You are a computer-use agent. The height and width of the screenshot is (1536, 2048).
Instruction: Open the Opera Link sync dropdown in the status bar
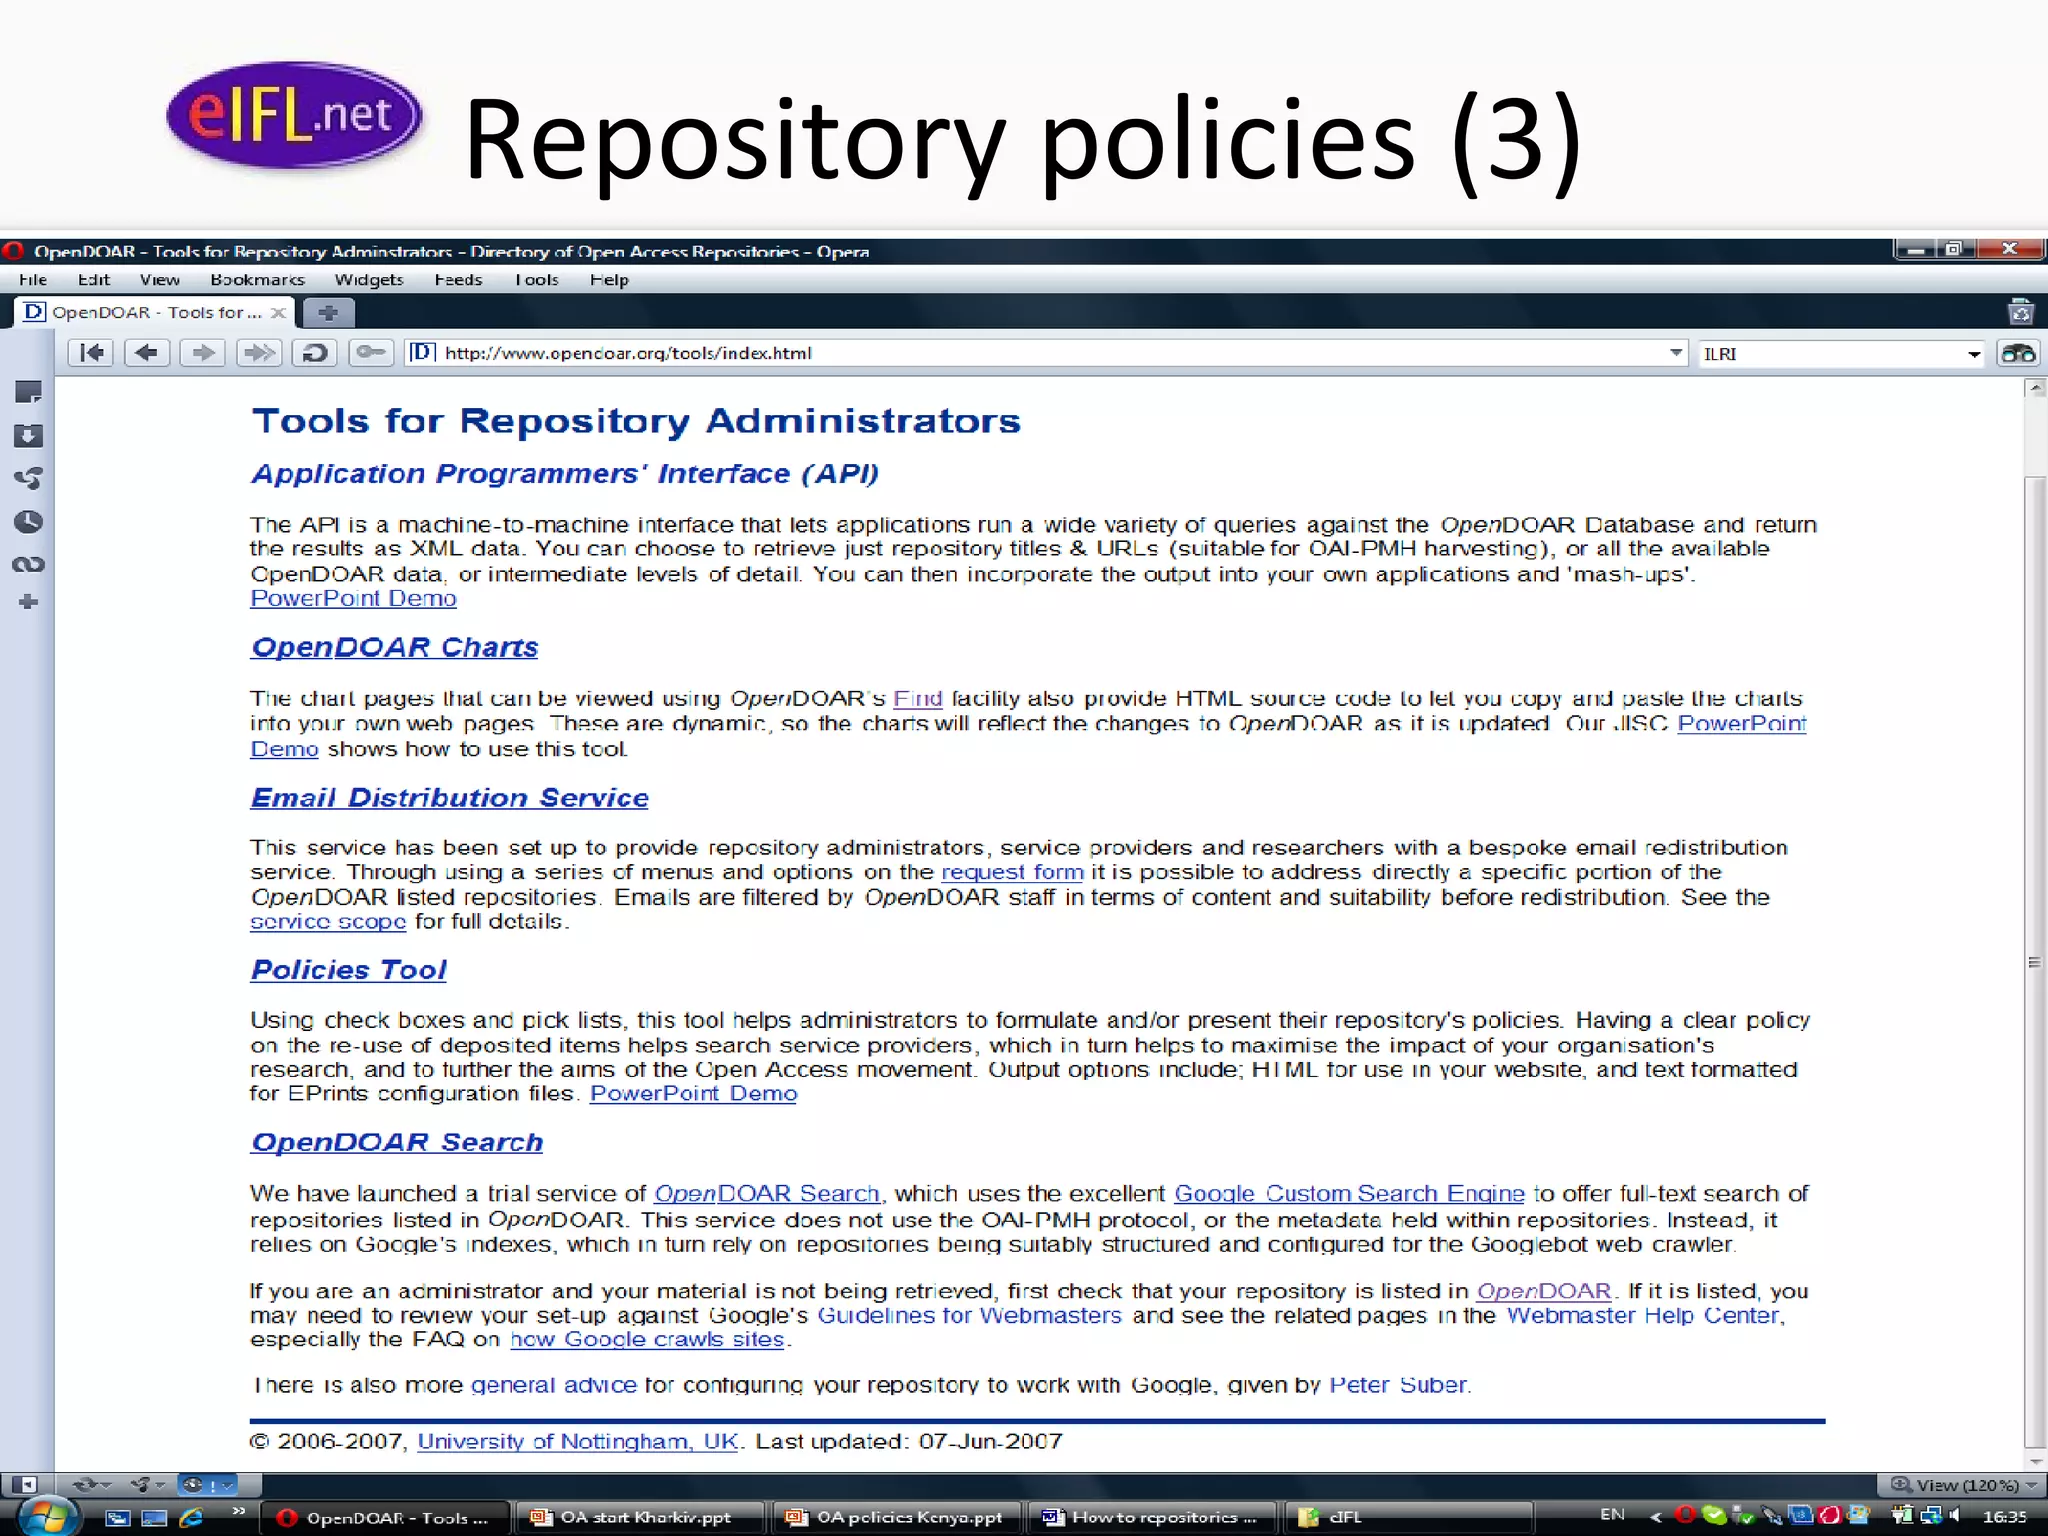91,1485
